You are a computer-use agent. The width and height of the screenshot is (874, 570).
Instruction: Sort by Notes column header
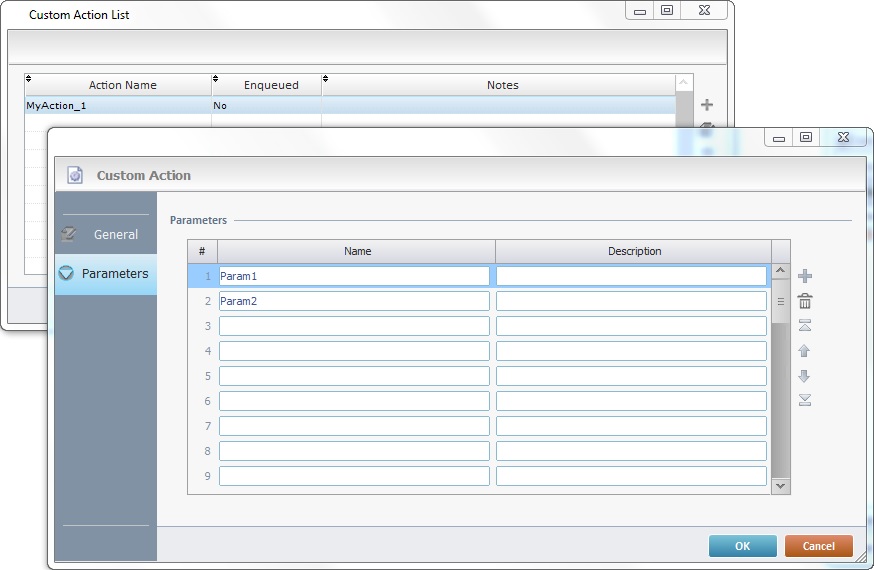[x=502, y=85]
